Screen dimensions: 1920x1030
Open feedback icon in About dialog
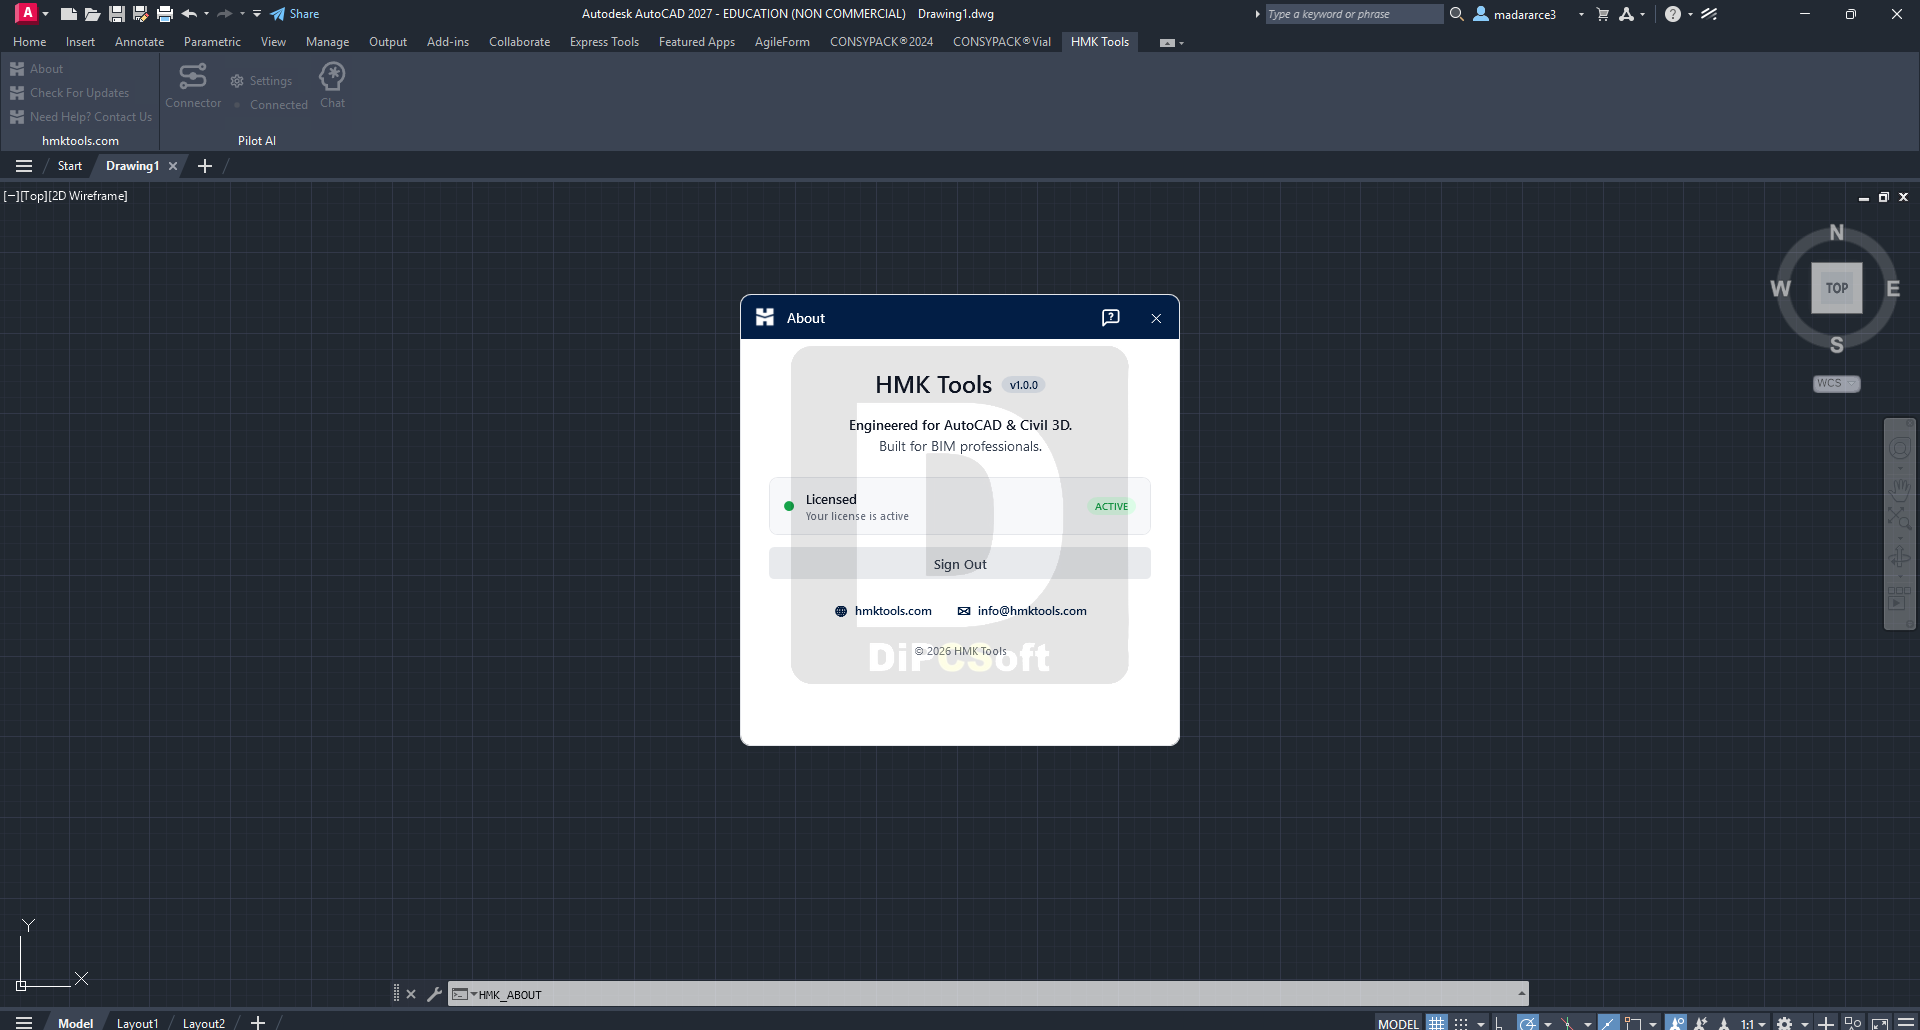click(x=1111, y=318)
